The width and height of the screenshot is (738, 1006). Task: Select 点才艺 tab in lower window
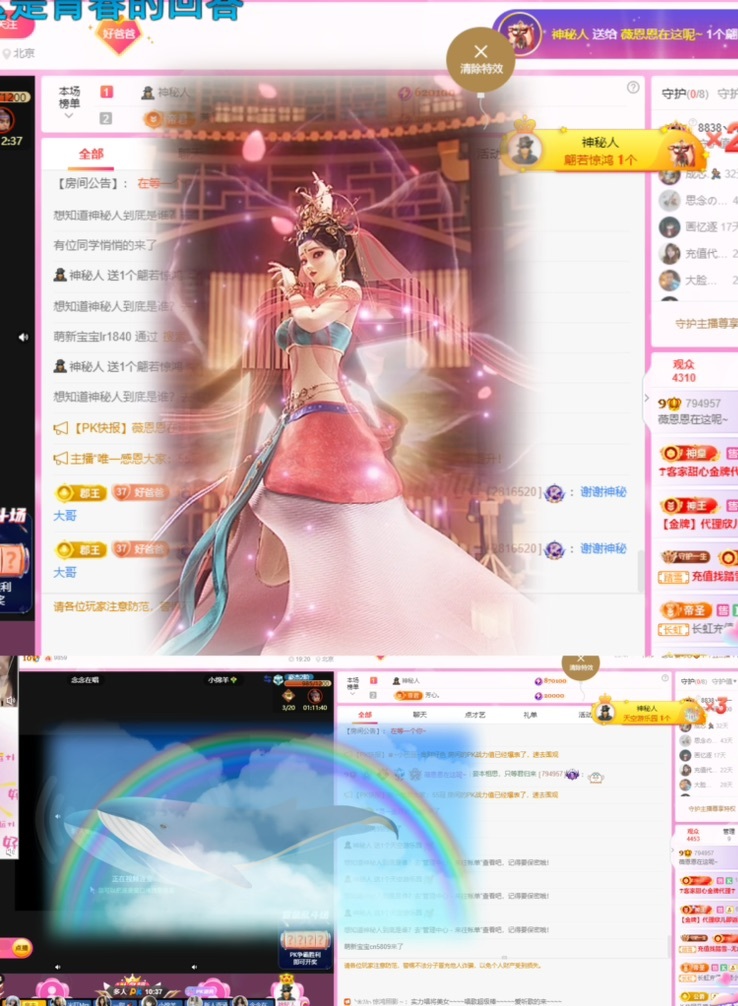coord(474,715)
